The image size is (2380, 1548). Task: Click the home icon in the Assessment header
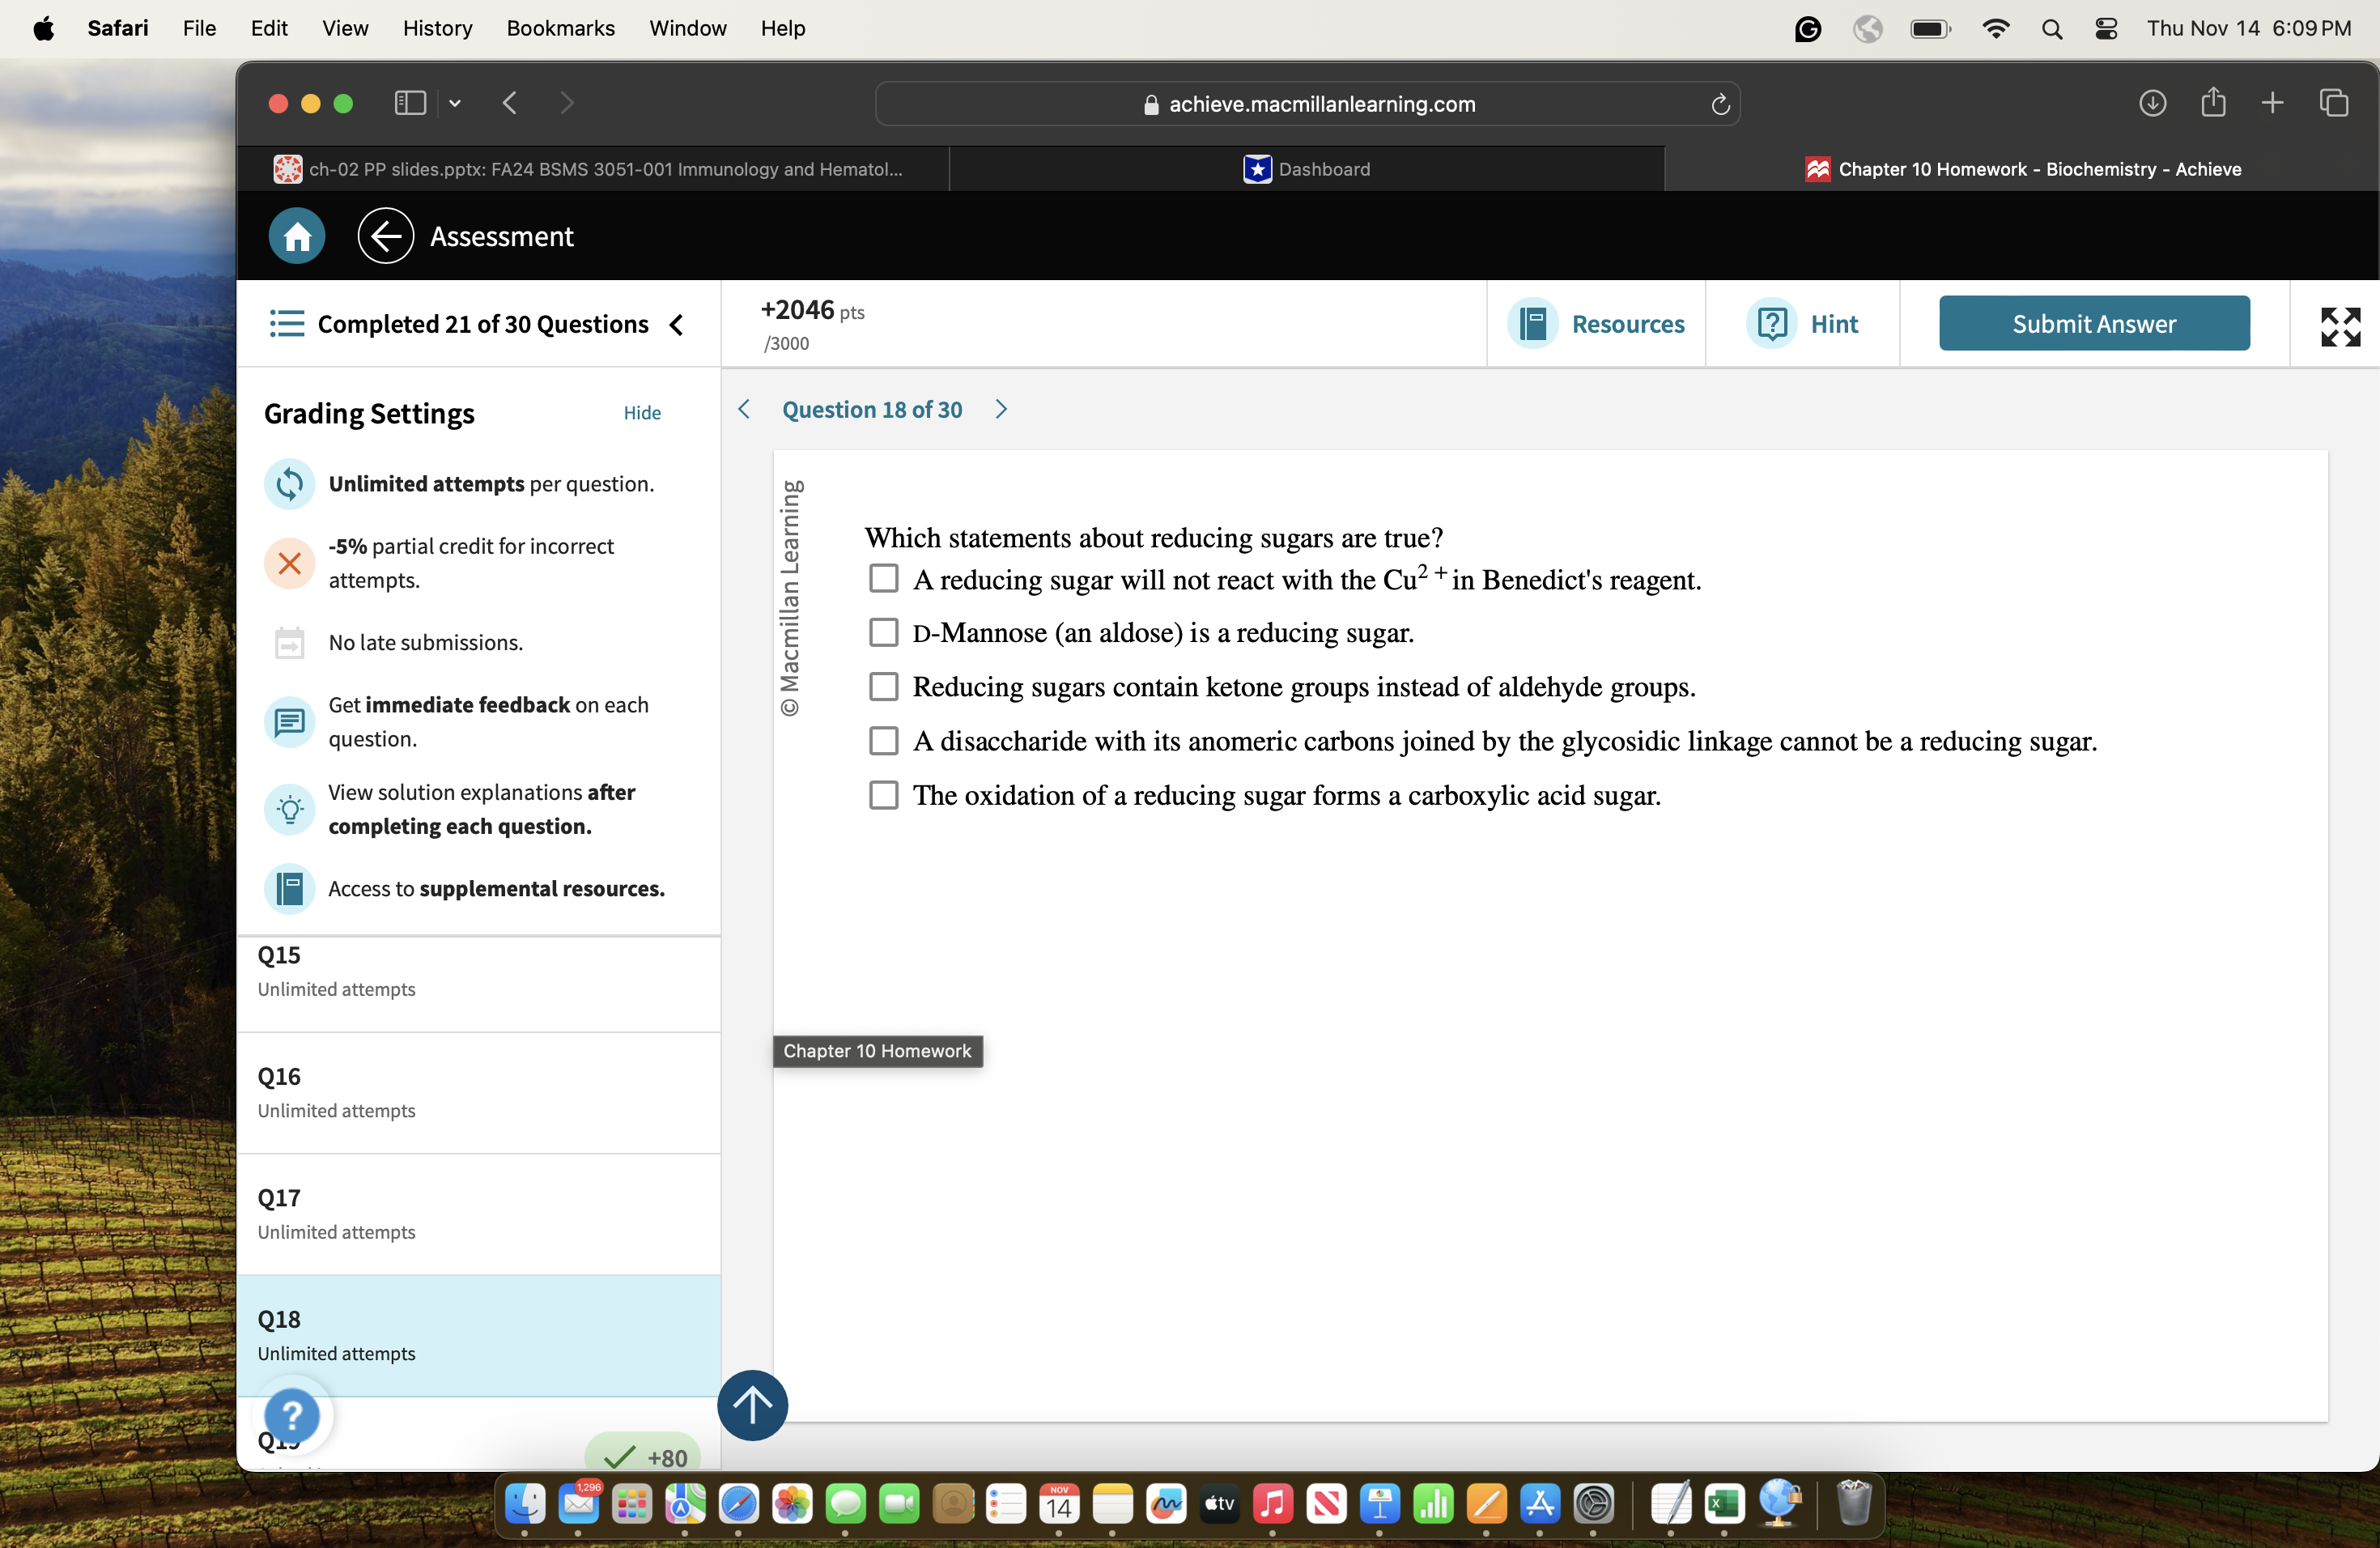(296, 236)
